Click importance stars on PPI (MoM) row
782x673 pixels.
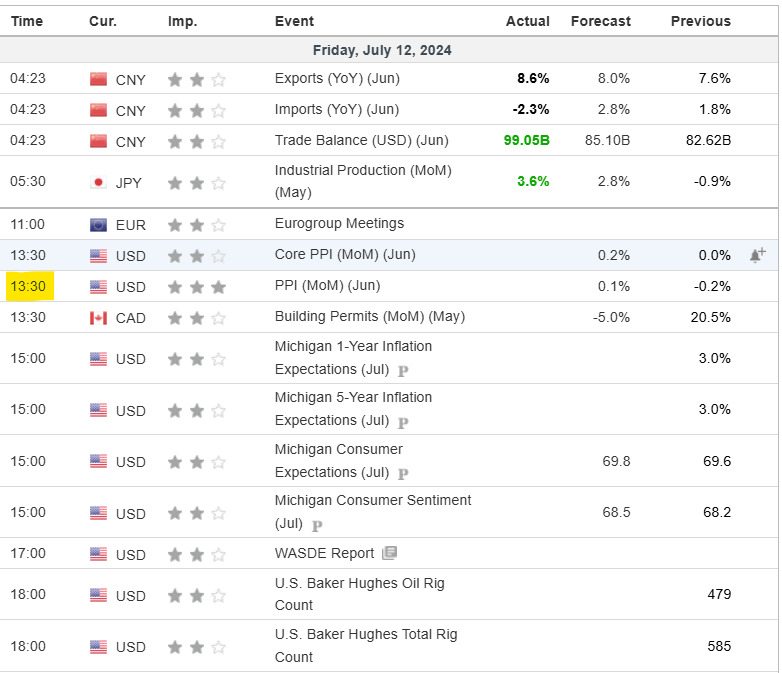(x=196, y=287)
